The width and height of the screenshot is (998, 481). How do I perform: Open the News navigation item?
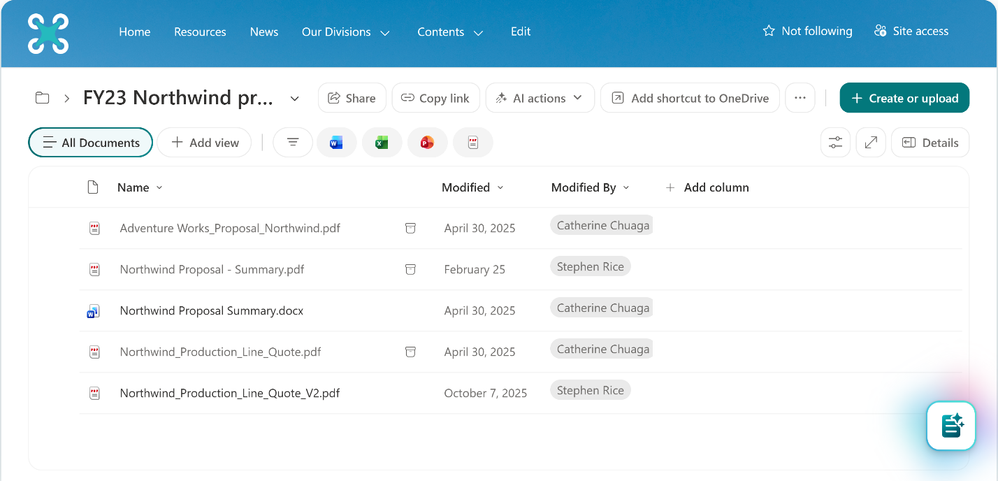click(264, 32)
